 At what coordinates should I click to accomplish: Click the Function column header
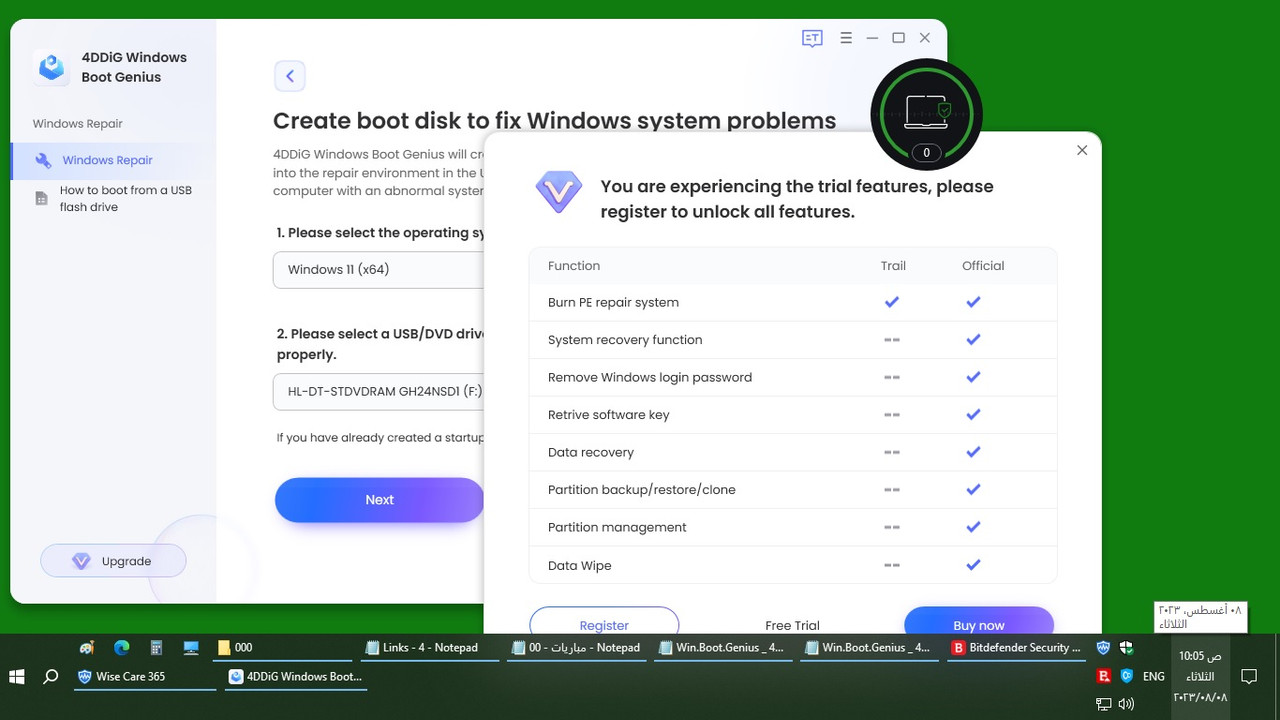click(x=574, y=266)
